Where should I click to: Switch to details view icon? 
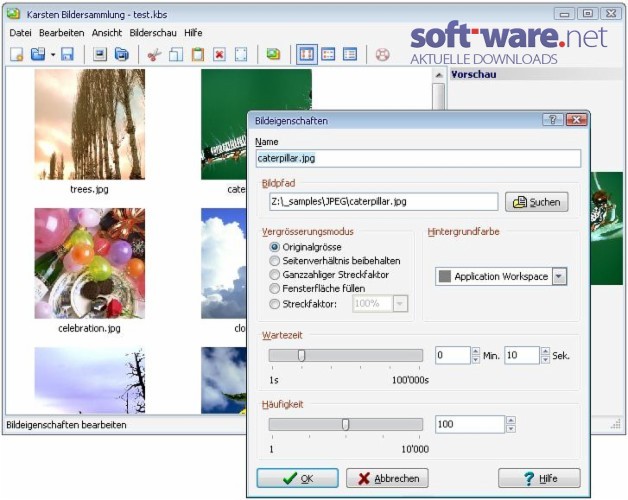[x=350, y=54]
